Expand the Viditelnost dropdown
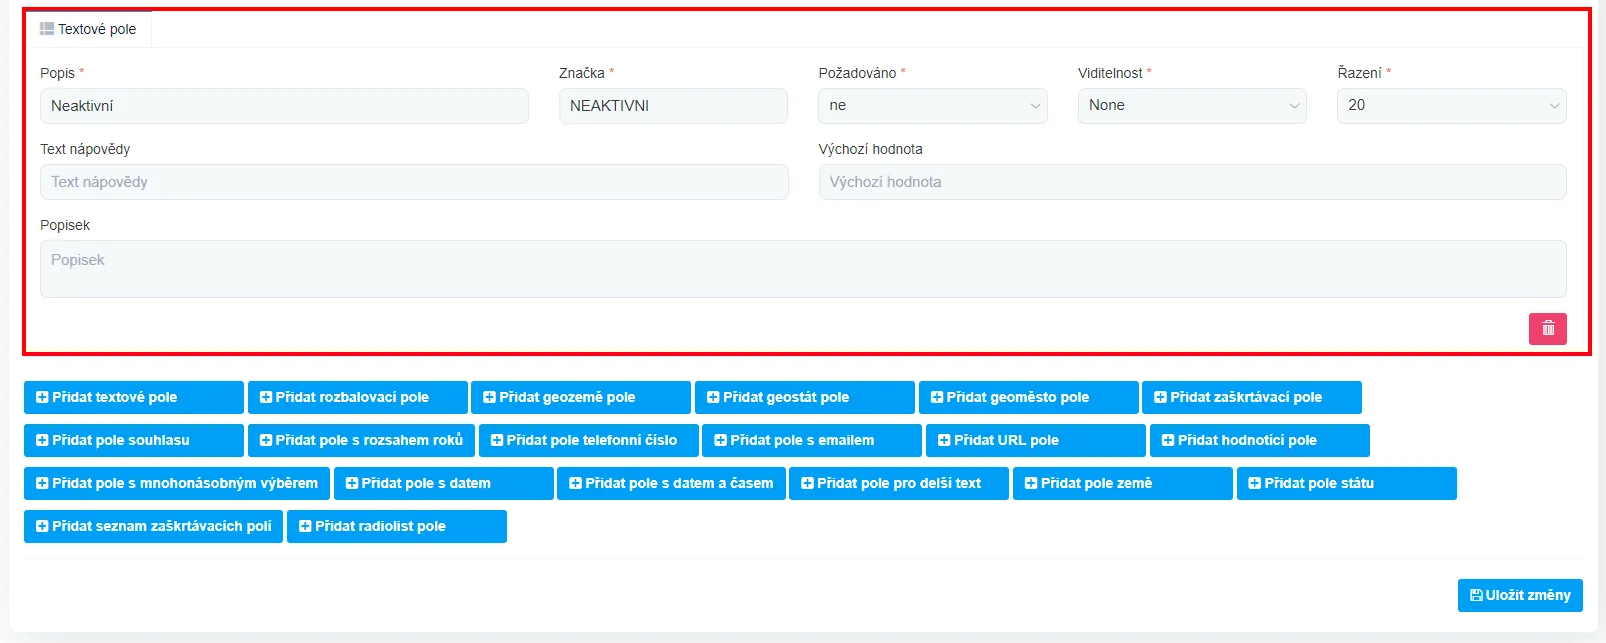This screenshot has height=643, width=1606. coord(1191,106)
